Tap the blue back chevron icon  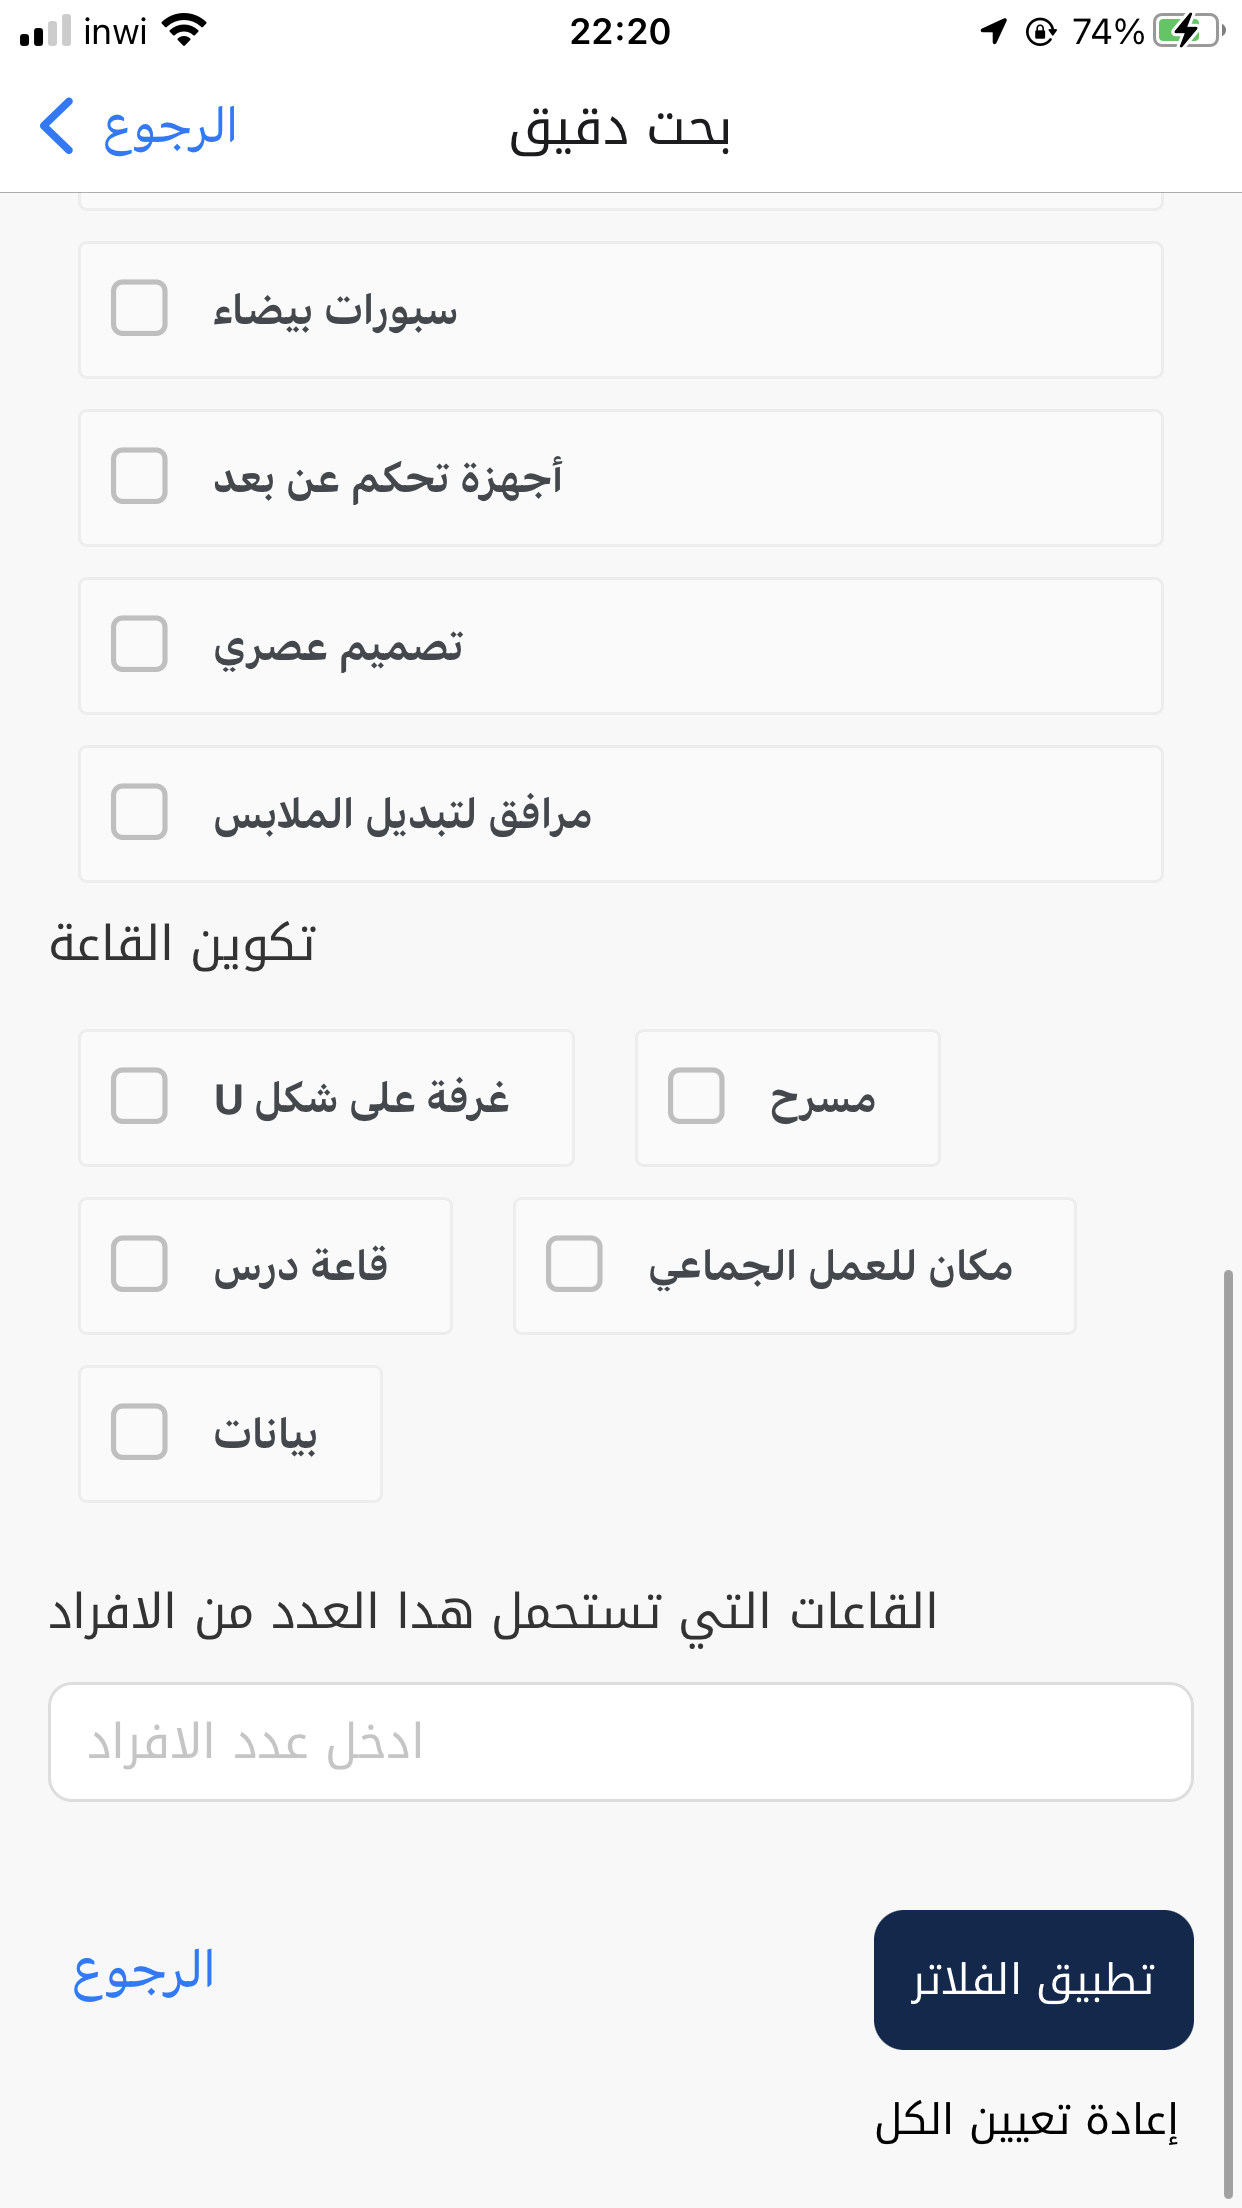pyautogui.click(x=58, y=127)
